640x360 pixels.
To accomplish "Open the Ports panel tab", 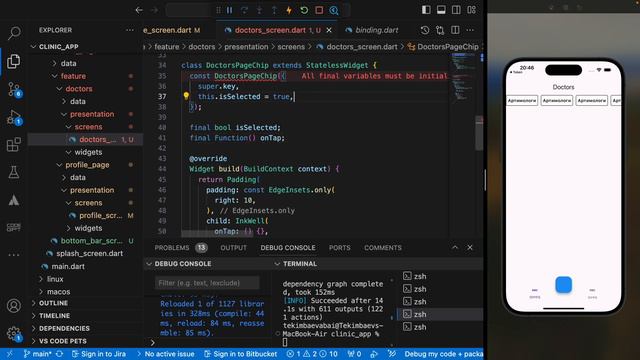I will click(x=340, y=248).
